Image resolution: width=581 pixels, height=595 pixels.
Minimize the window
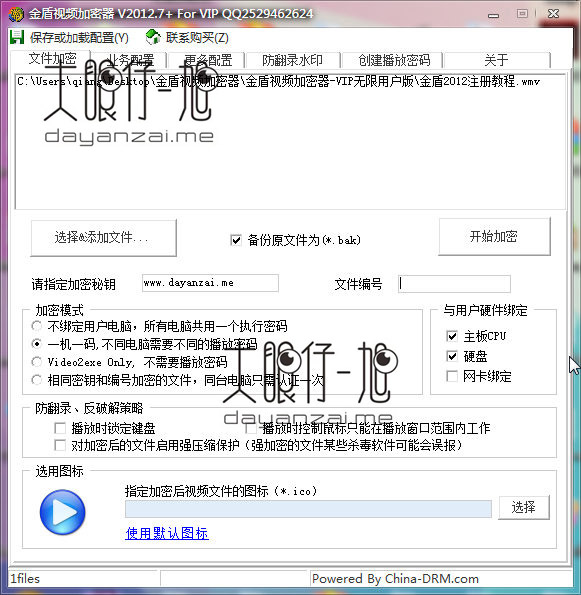[493, 15]
